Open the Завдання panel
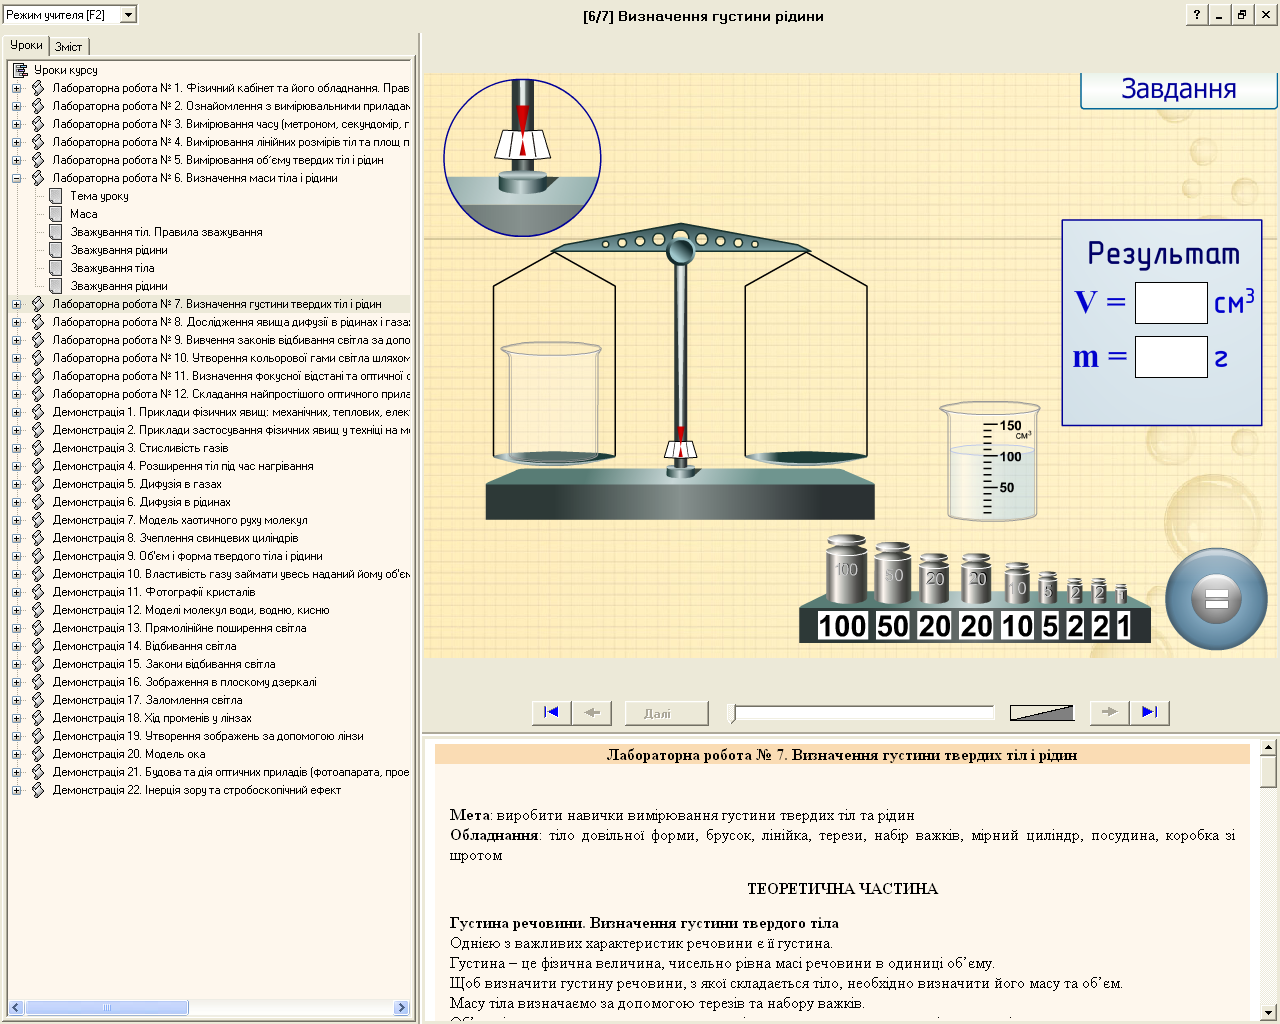The height and width of the screenshot is (1024, 1280). pos(1179,90)
